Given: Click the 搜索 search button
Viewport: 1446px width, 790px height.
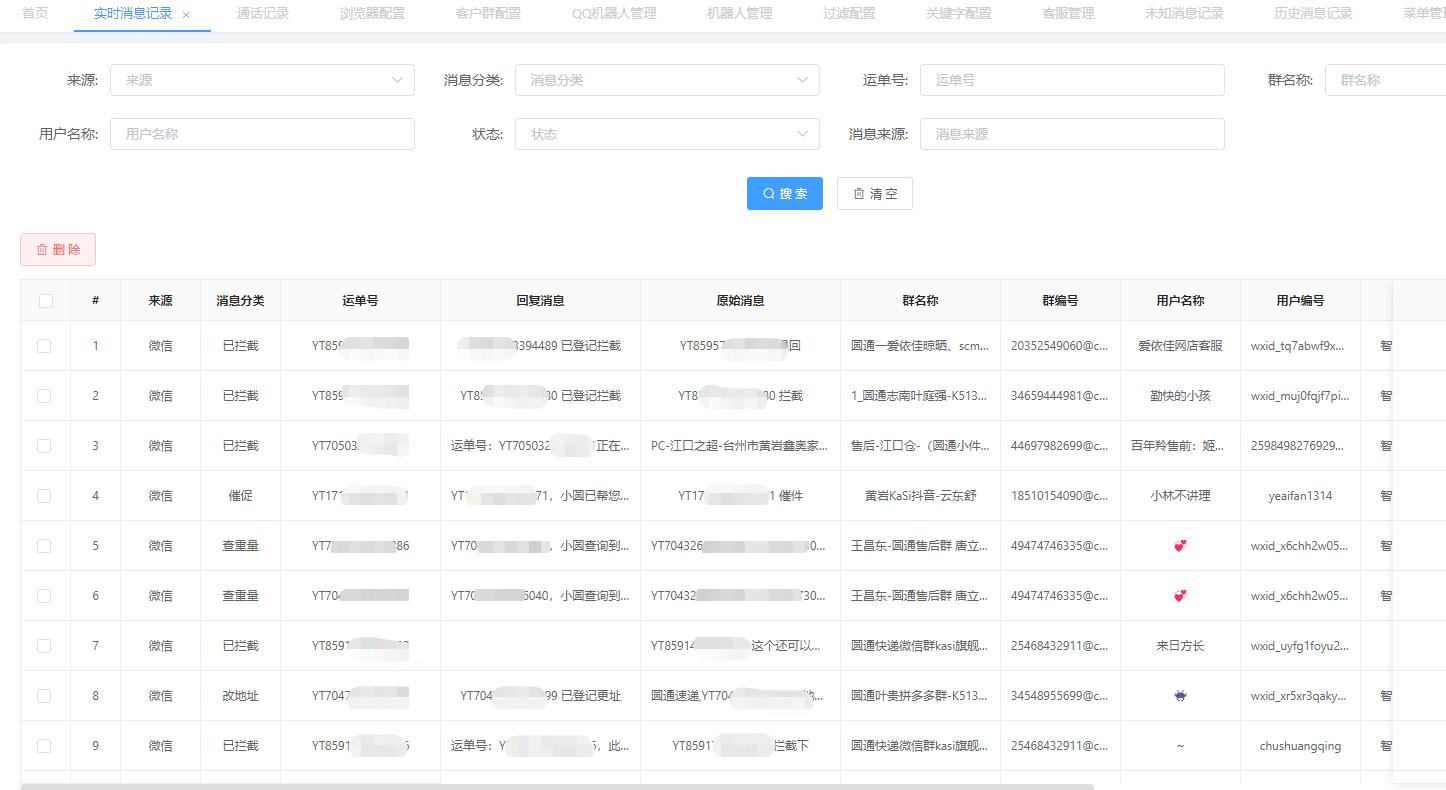Looking at the screenshot, I should click(x=784, y=193).
